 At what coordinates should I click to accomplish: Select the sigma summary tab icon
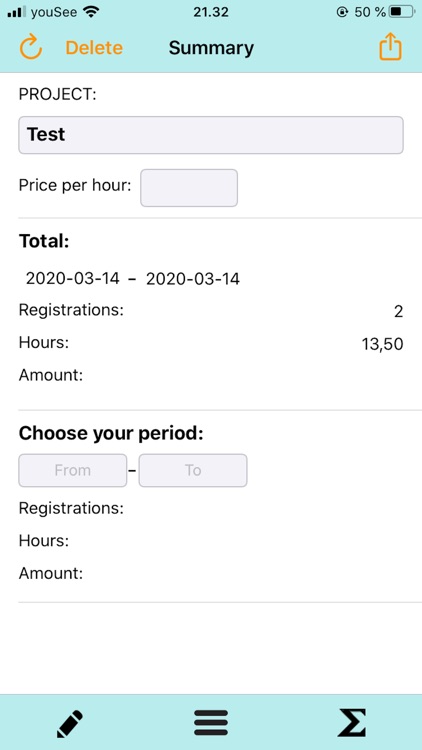coord(352,723)
